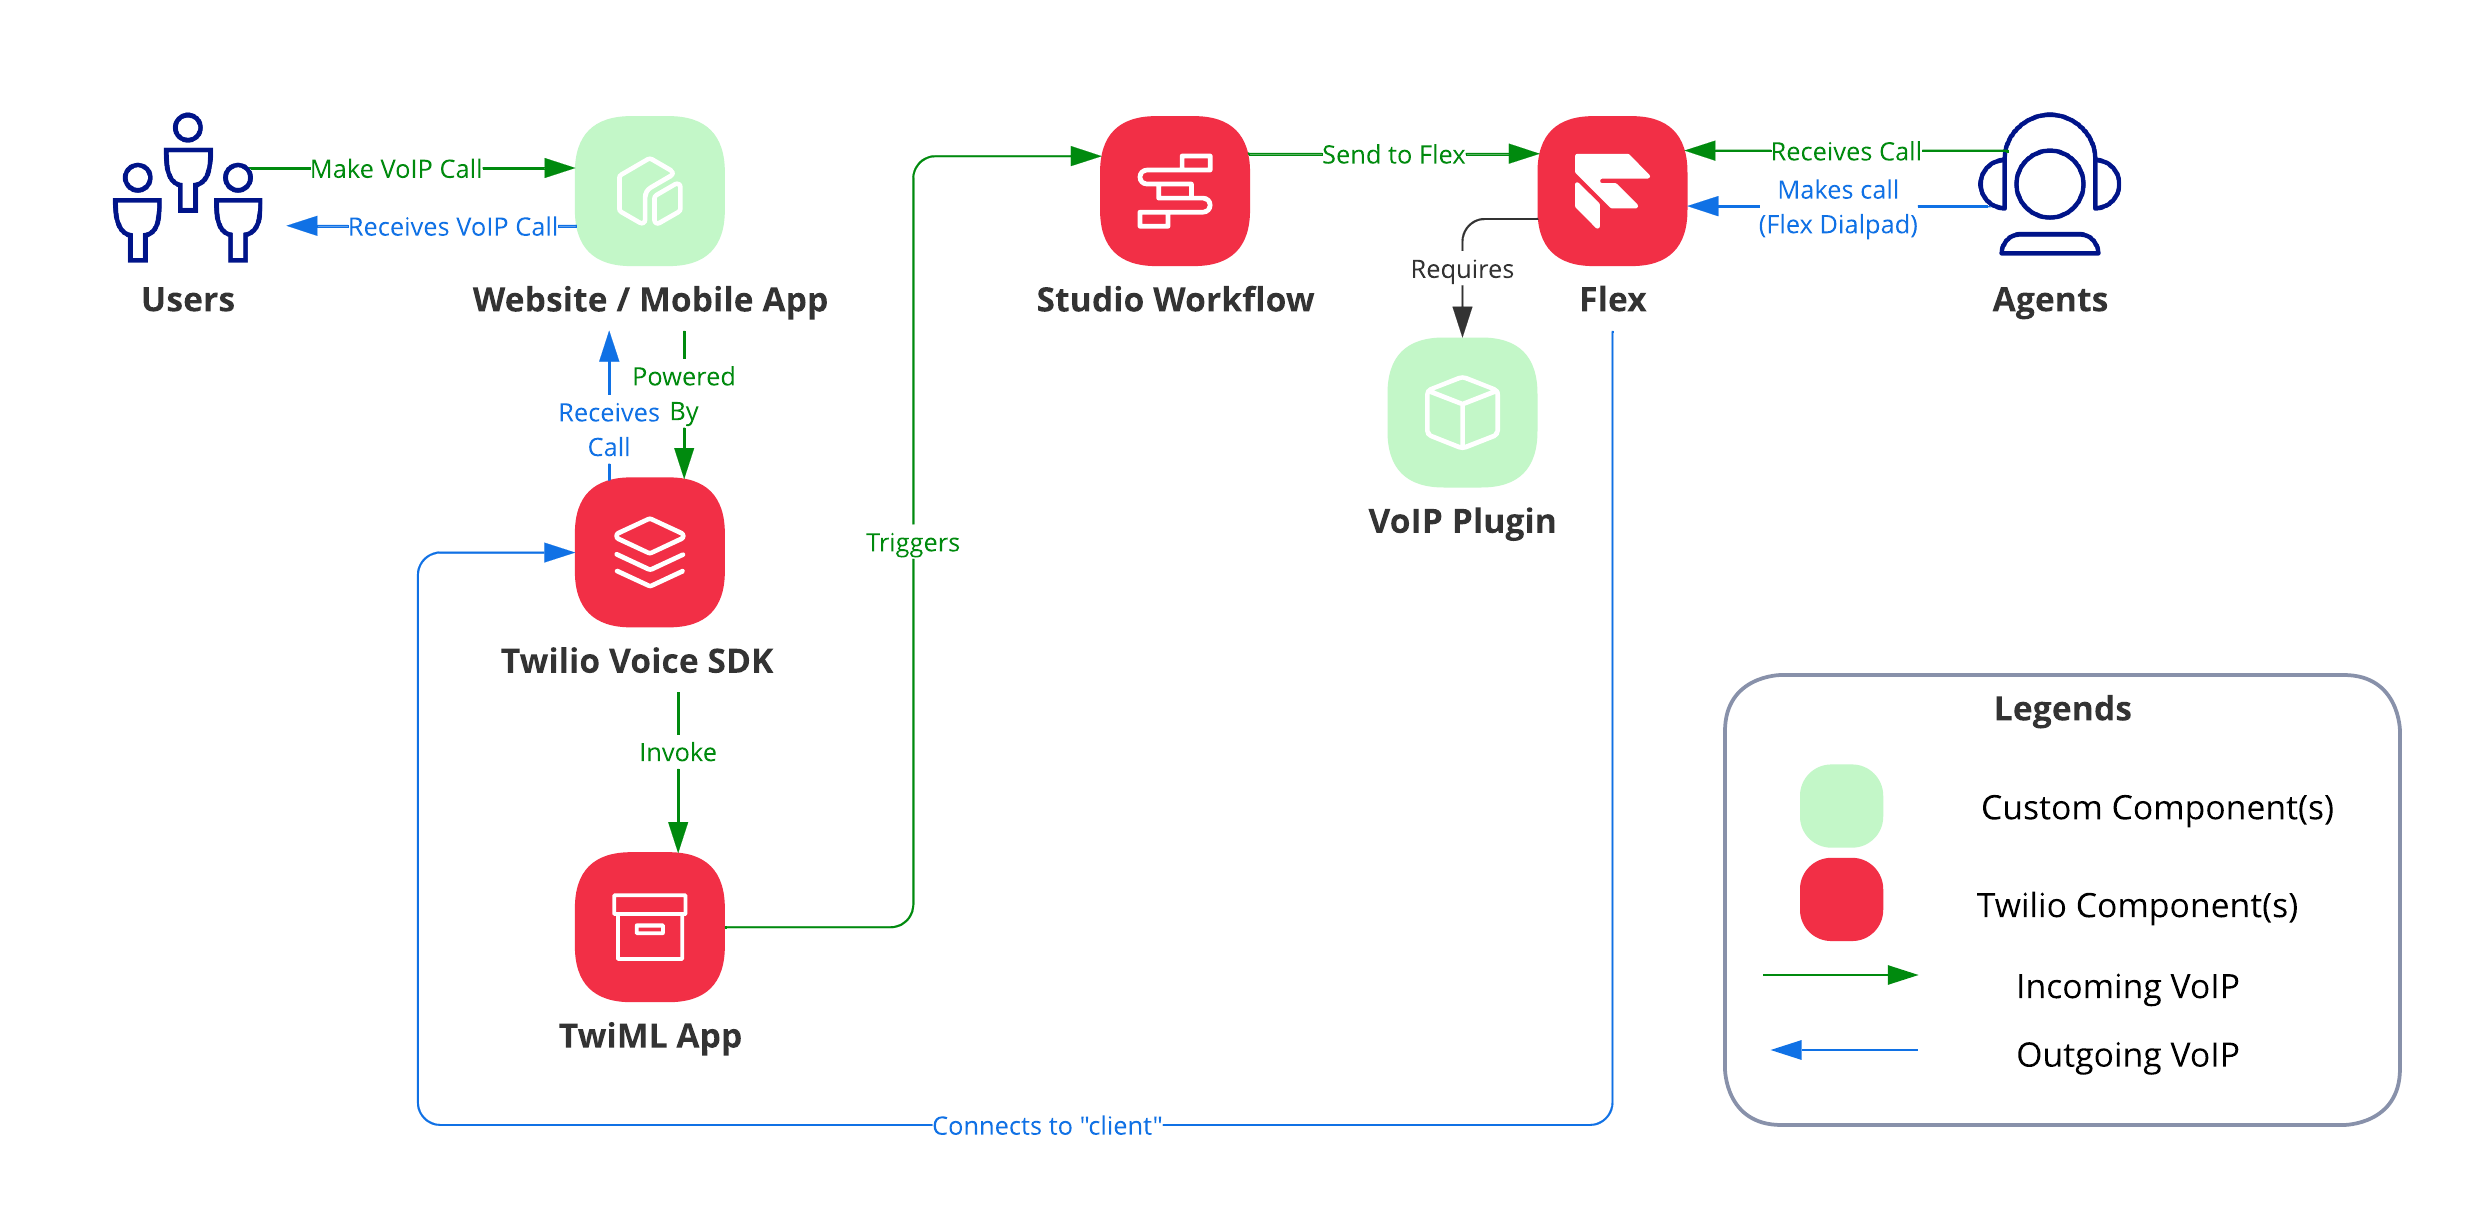Click the Studio Workflow icon

point(1175,191)
